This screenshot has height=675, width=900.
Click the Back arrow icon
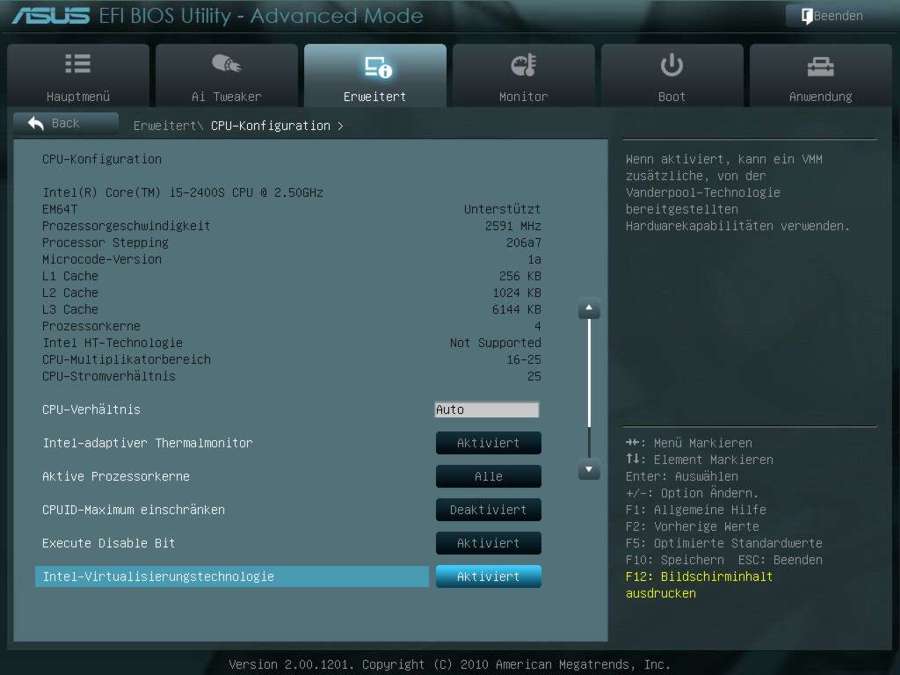(x=36, y=123)
